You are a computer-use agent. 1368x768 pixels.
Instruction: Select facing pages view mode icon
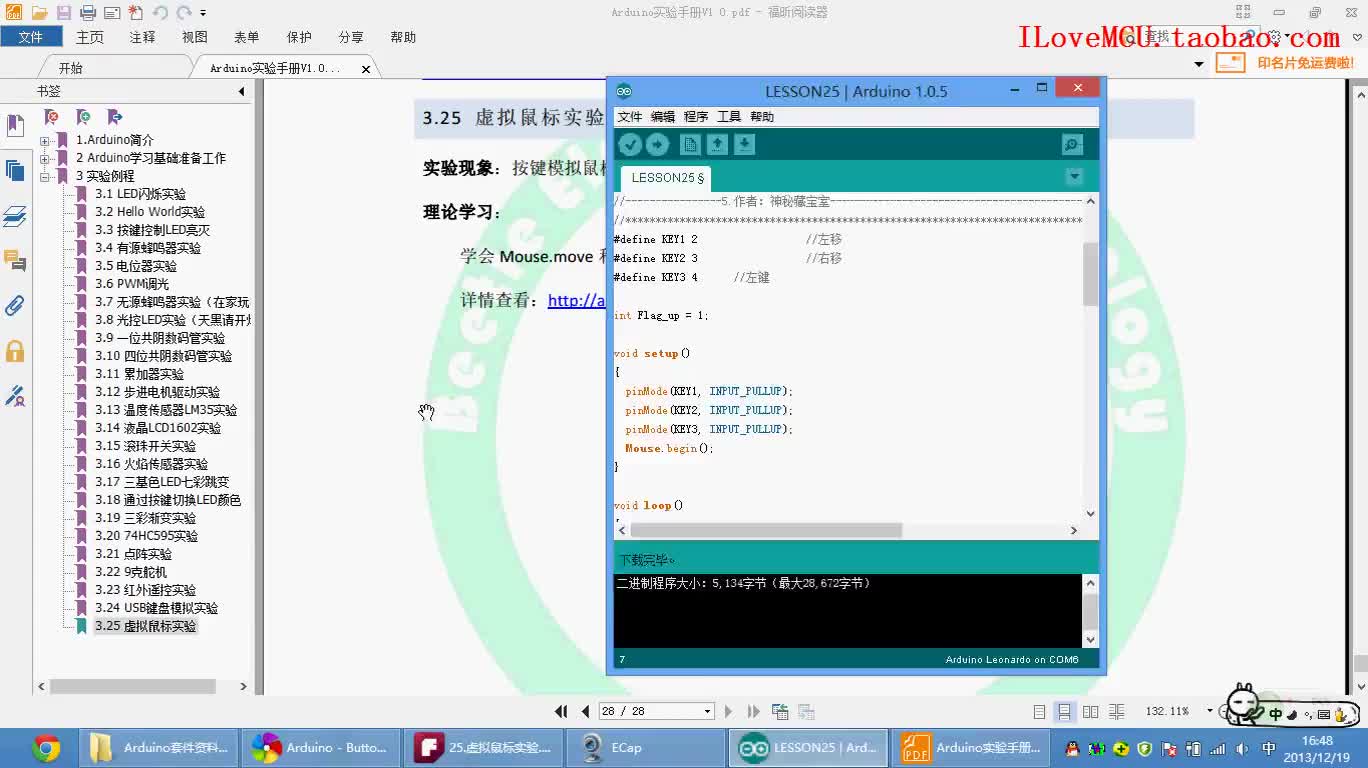pyautogui.click(x=1090, y=712)
